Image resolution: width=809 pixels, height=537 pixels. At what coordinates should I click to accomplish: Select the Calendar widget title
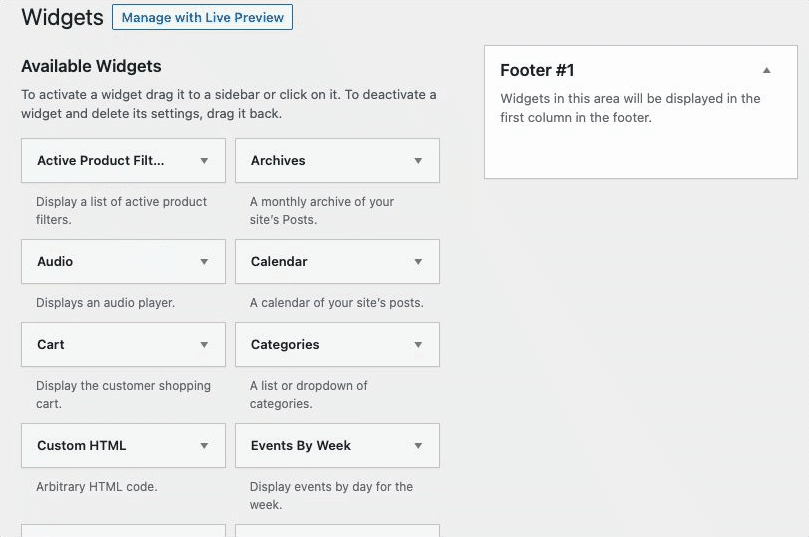point(279,262)
